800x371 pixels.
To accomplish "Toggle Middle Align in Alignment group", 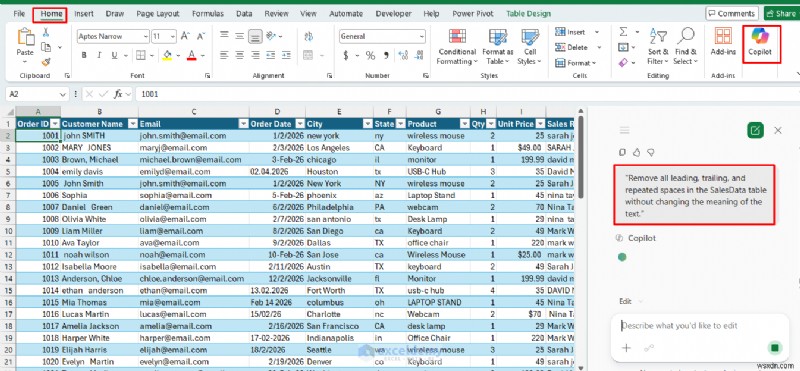I will (240, 36).
